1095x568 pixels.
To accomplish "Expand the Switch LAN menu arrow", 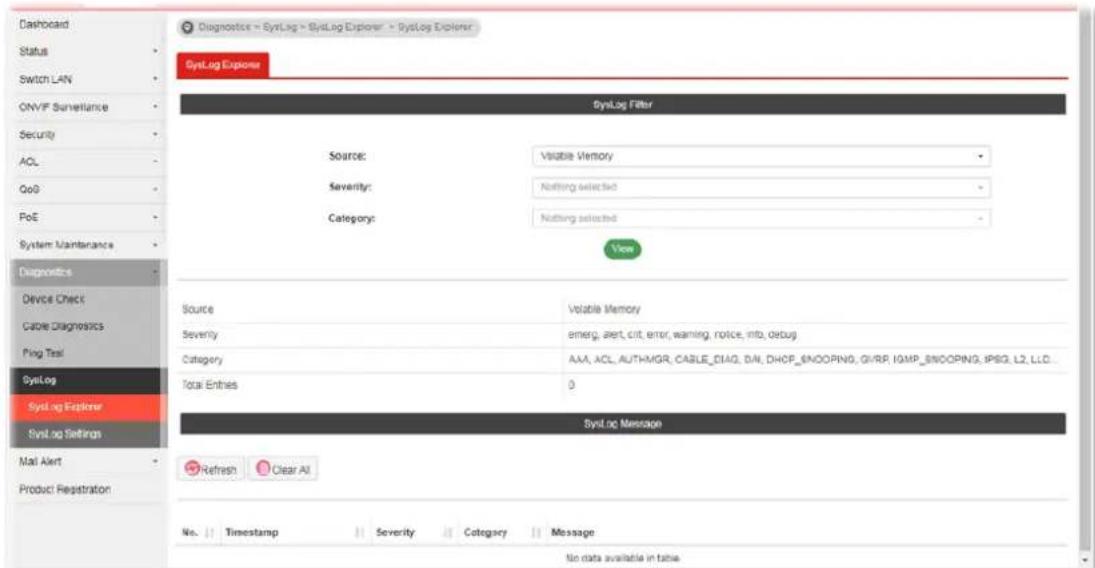I will (154, 79).
